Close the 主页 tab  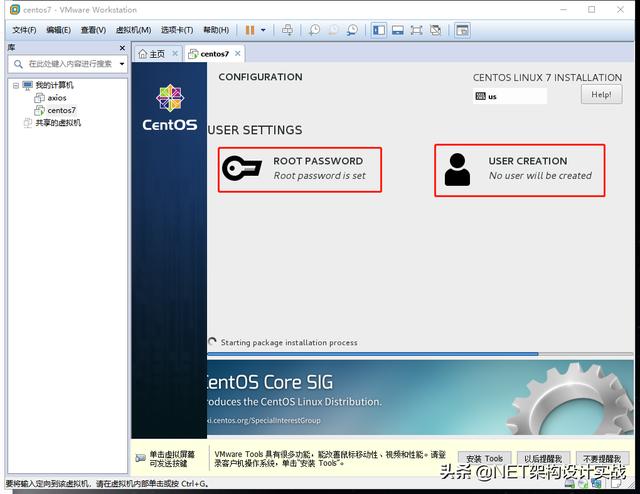coord(175,53)
